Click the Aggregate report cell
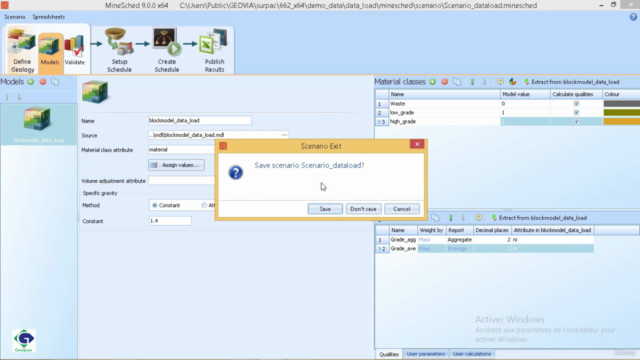Image resolution: width=640 pixels, height=360 pixels. [459, 240]
